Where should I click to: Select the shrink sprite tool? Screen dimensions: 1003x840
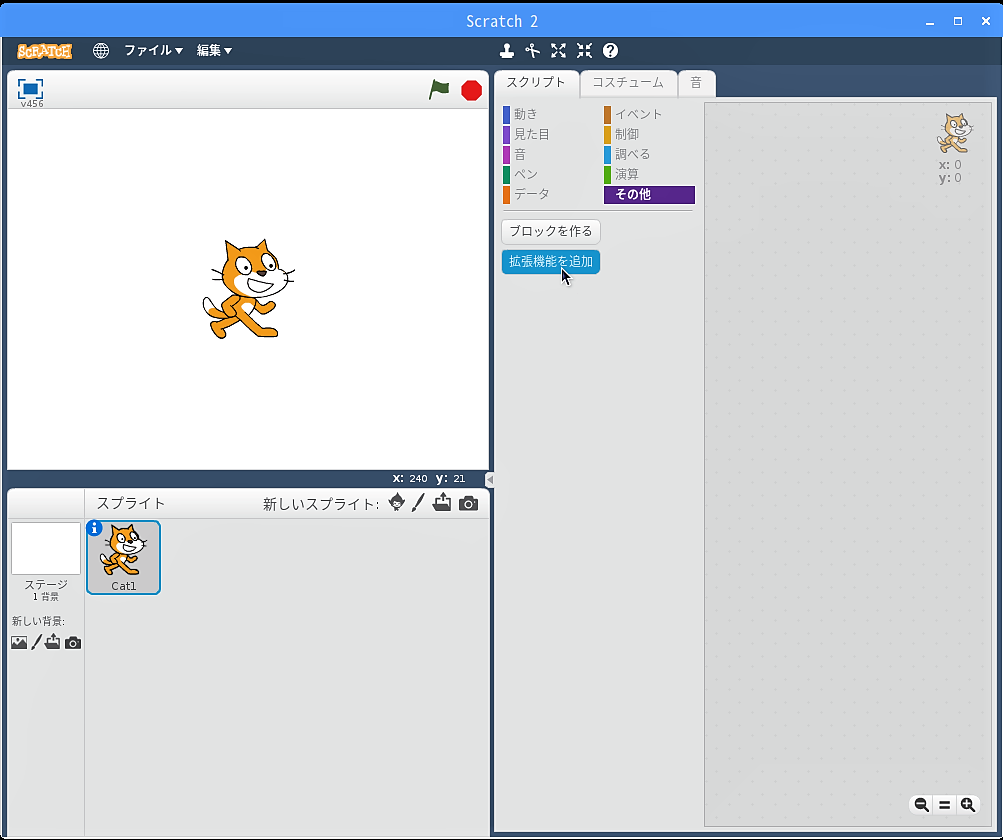[584, 51]
